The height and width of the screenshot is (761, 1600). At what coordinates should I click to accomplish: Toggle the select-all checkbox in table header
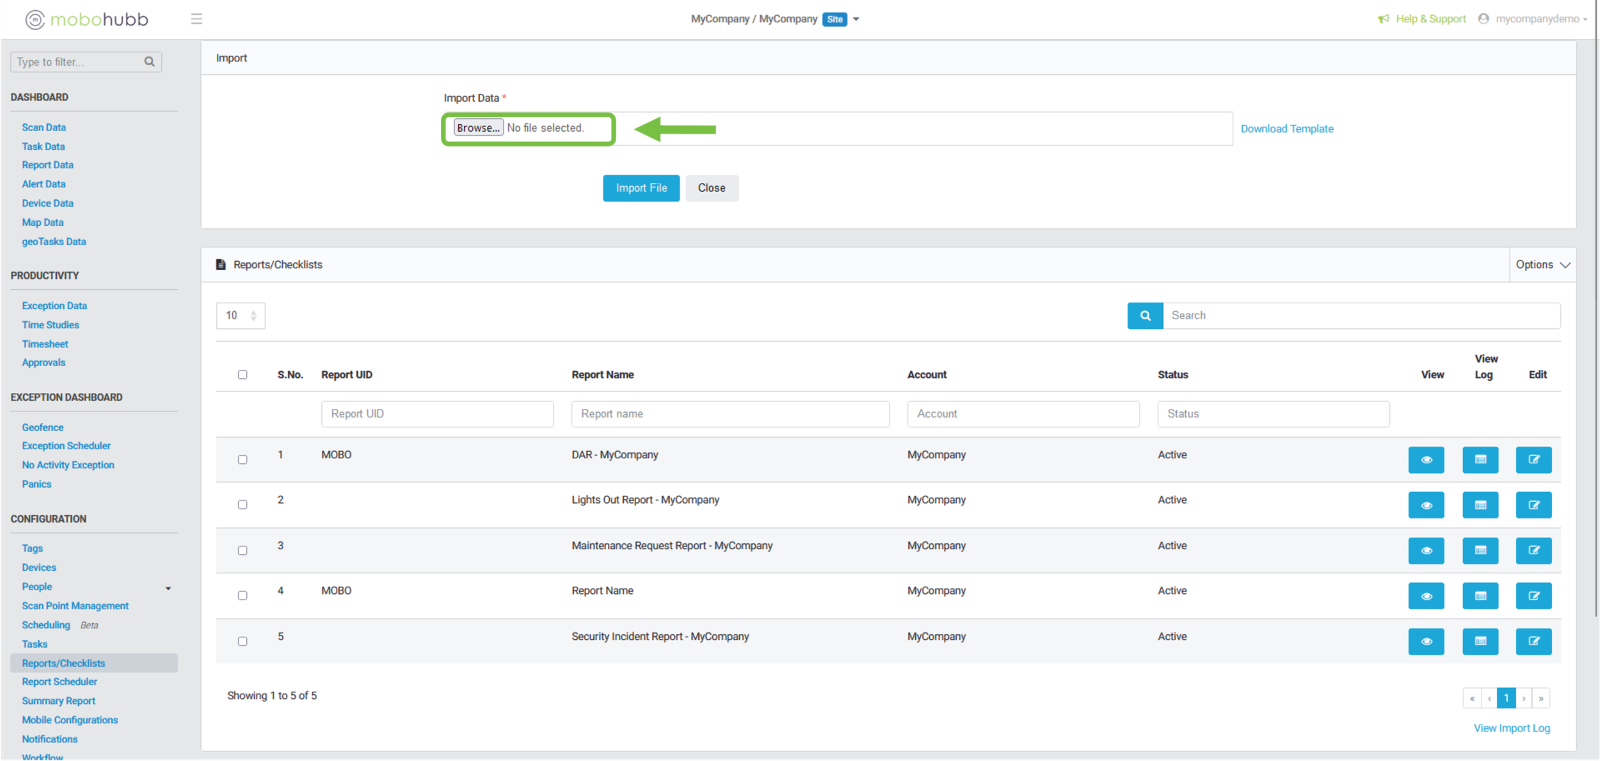242,375
